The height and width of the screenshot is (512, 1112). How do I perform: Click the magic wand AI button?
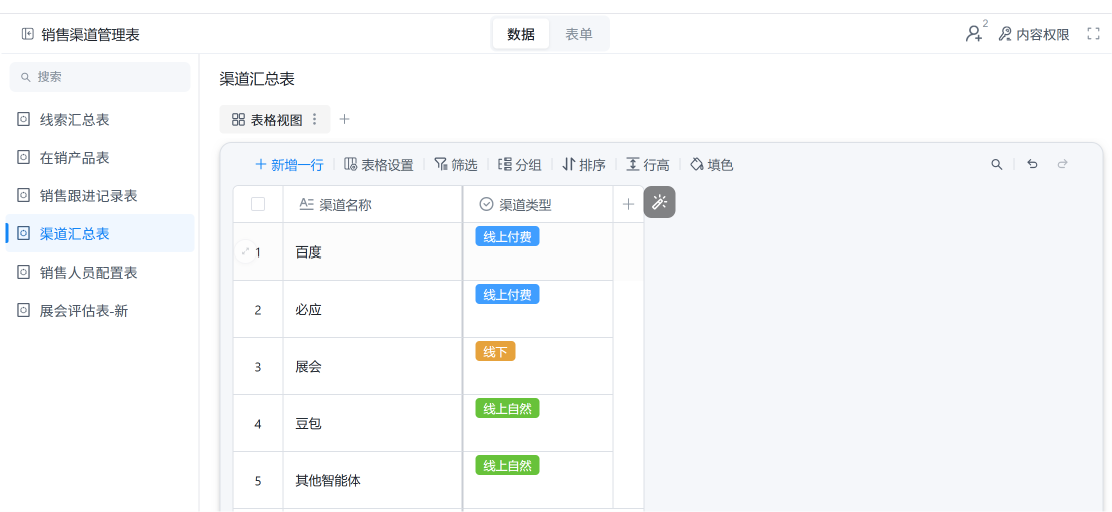[x=660, y=202]
